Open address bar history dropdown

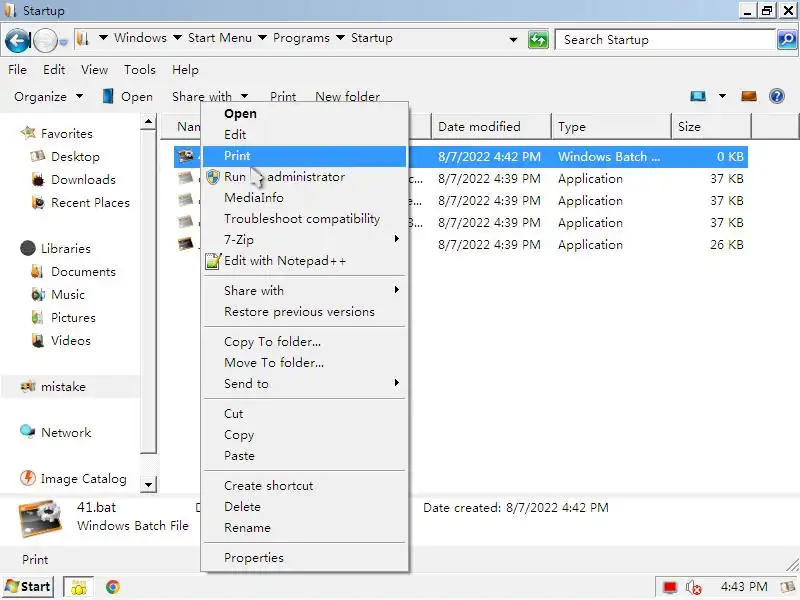tap(513, 39)
